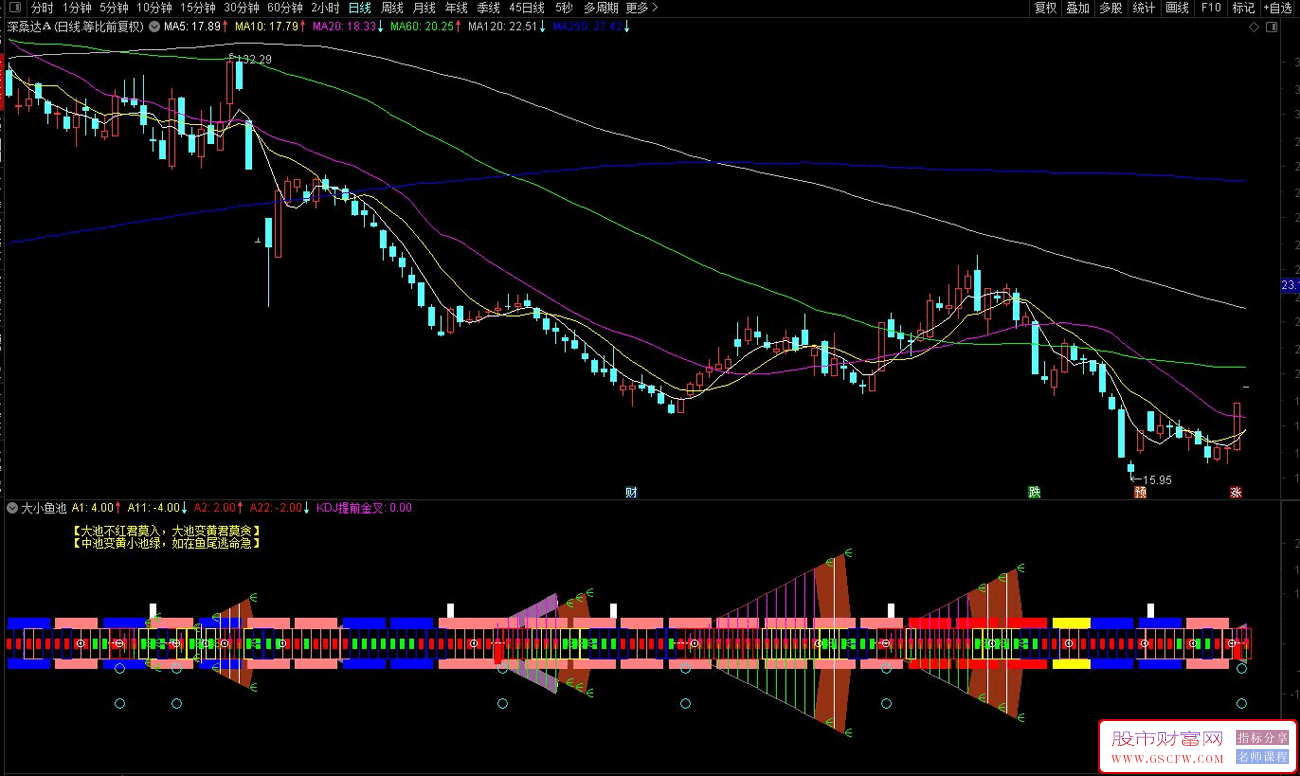This screenshot has height=776, width=1300.
Task: Add stock via +自选 button
Action: pos(1279,8)
